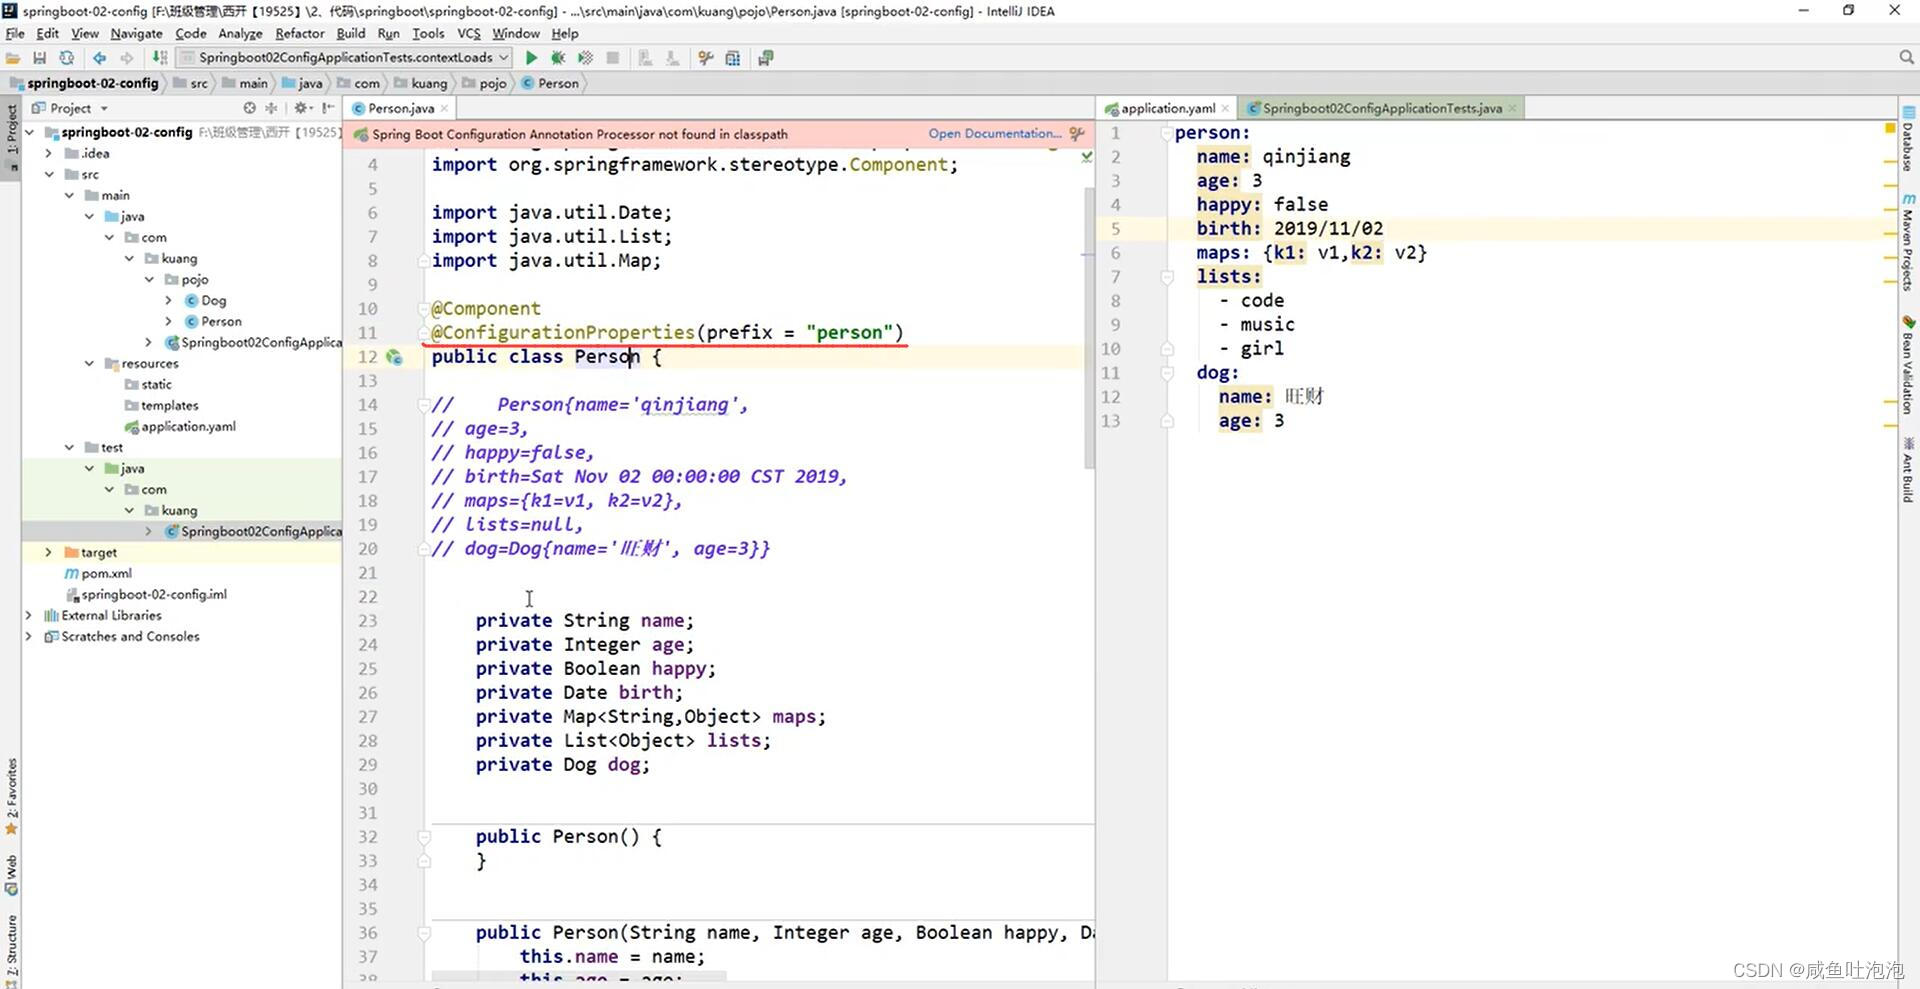
Task: Expand the Dog class node
Action: 169,300
